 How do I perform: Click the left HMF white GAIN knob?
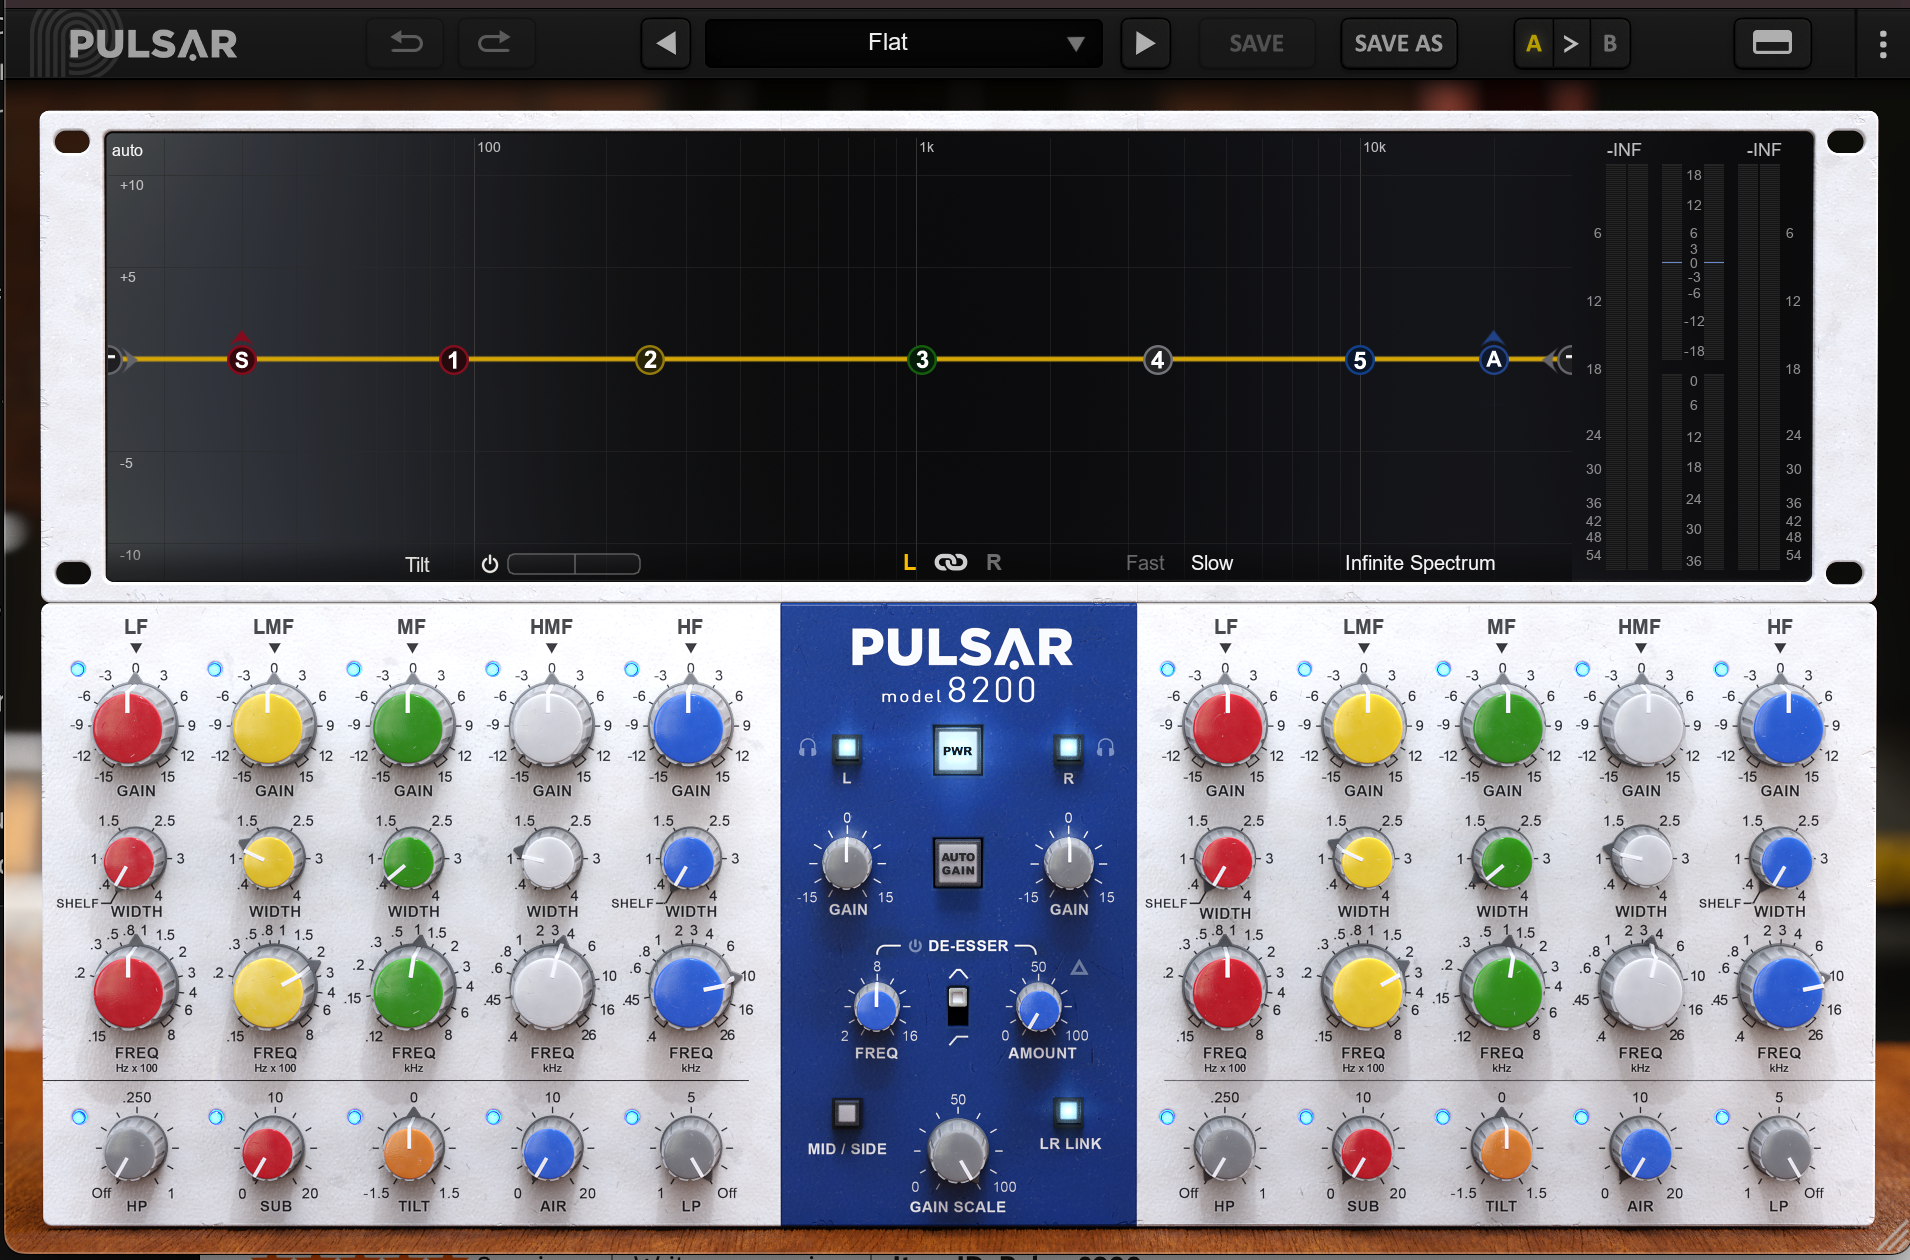pyautogui.click(x=548, y=727)
